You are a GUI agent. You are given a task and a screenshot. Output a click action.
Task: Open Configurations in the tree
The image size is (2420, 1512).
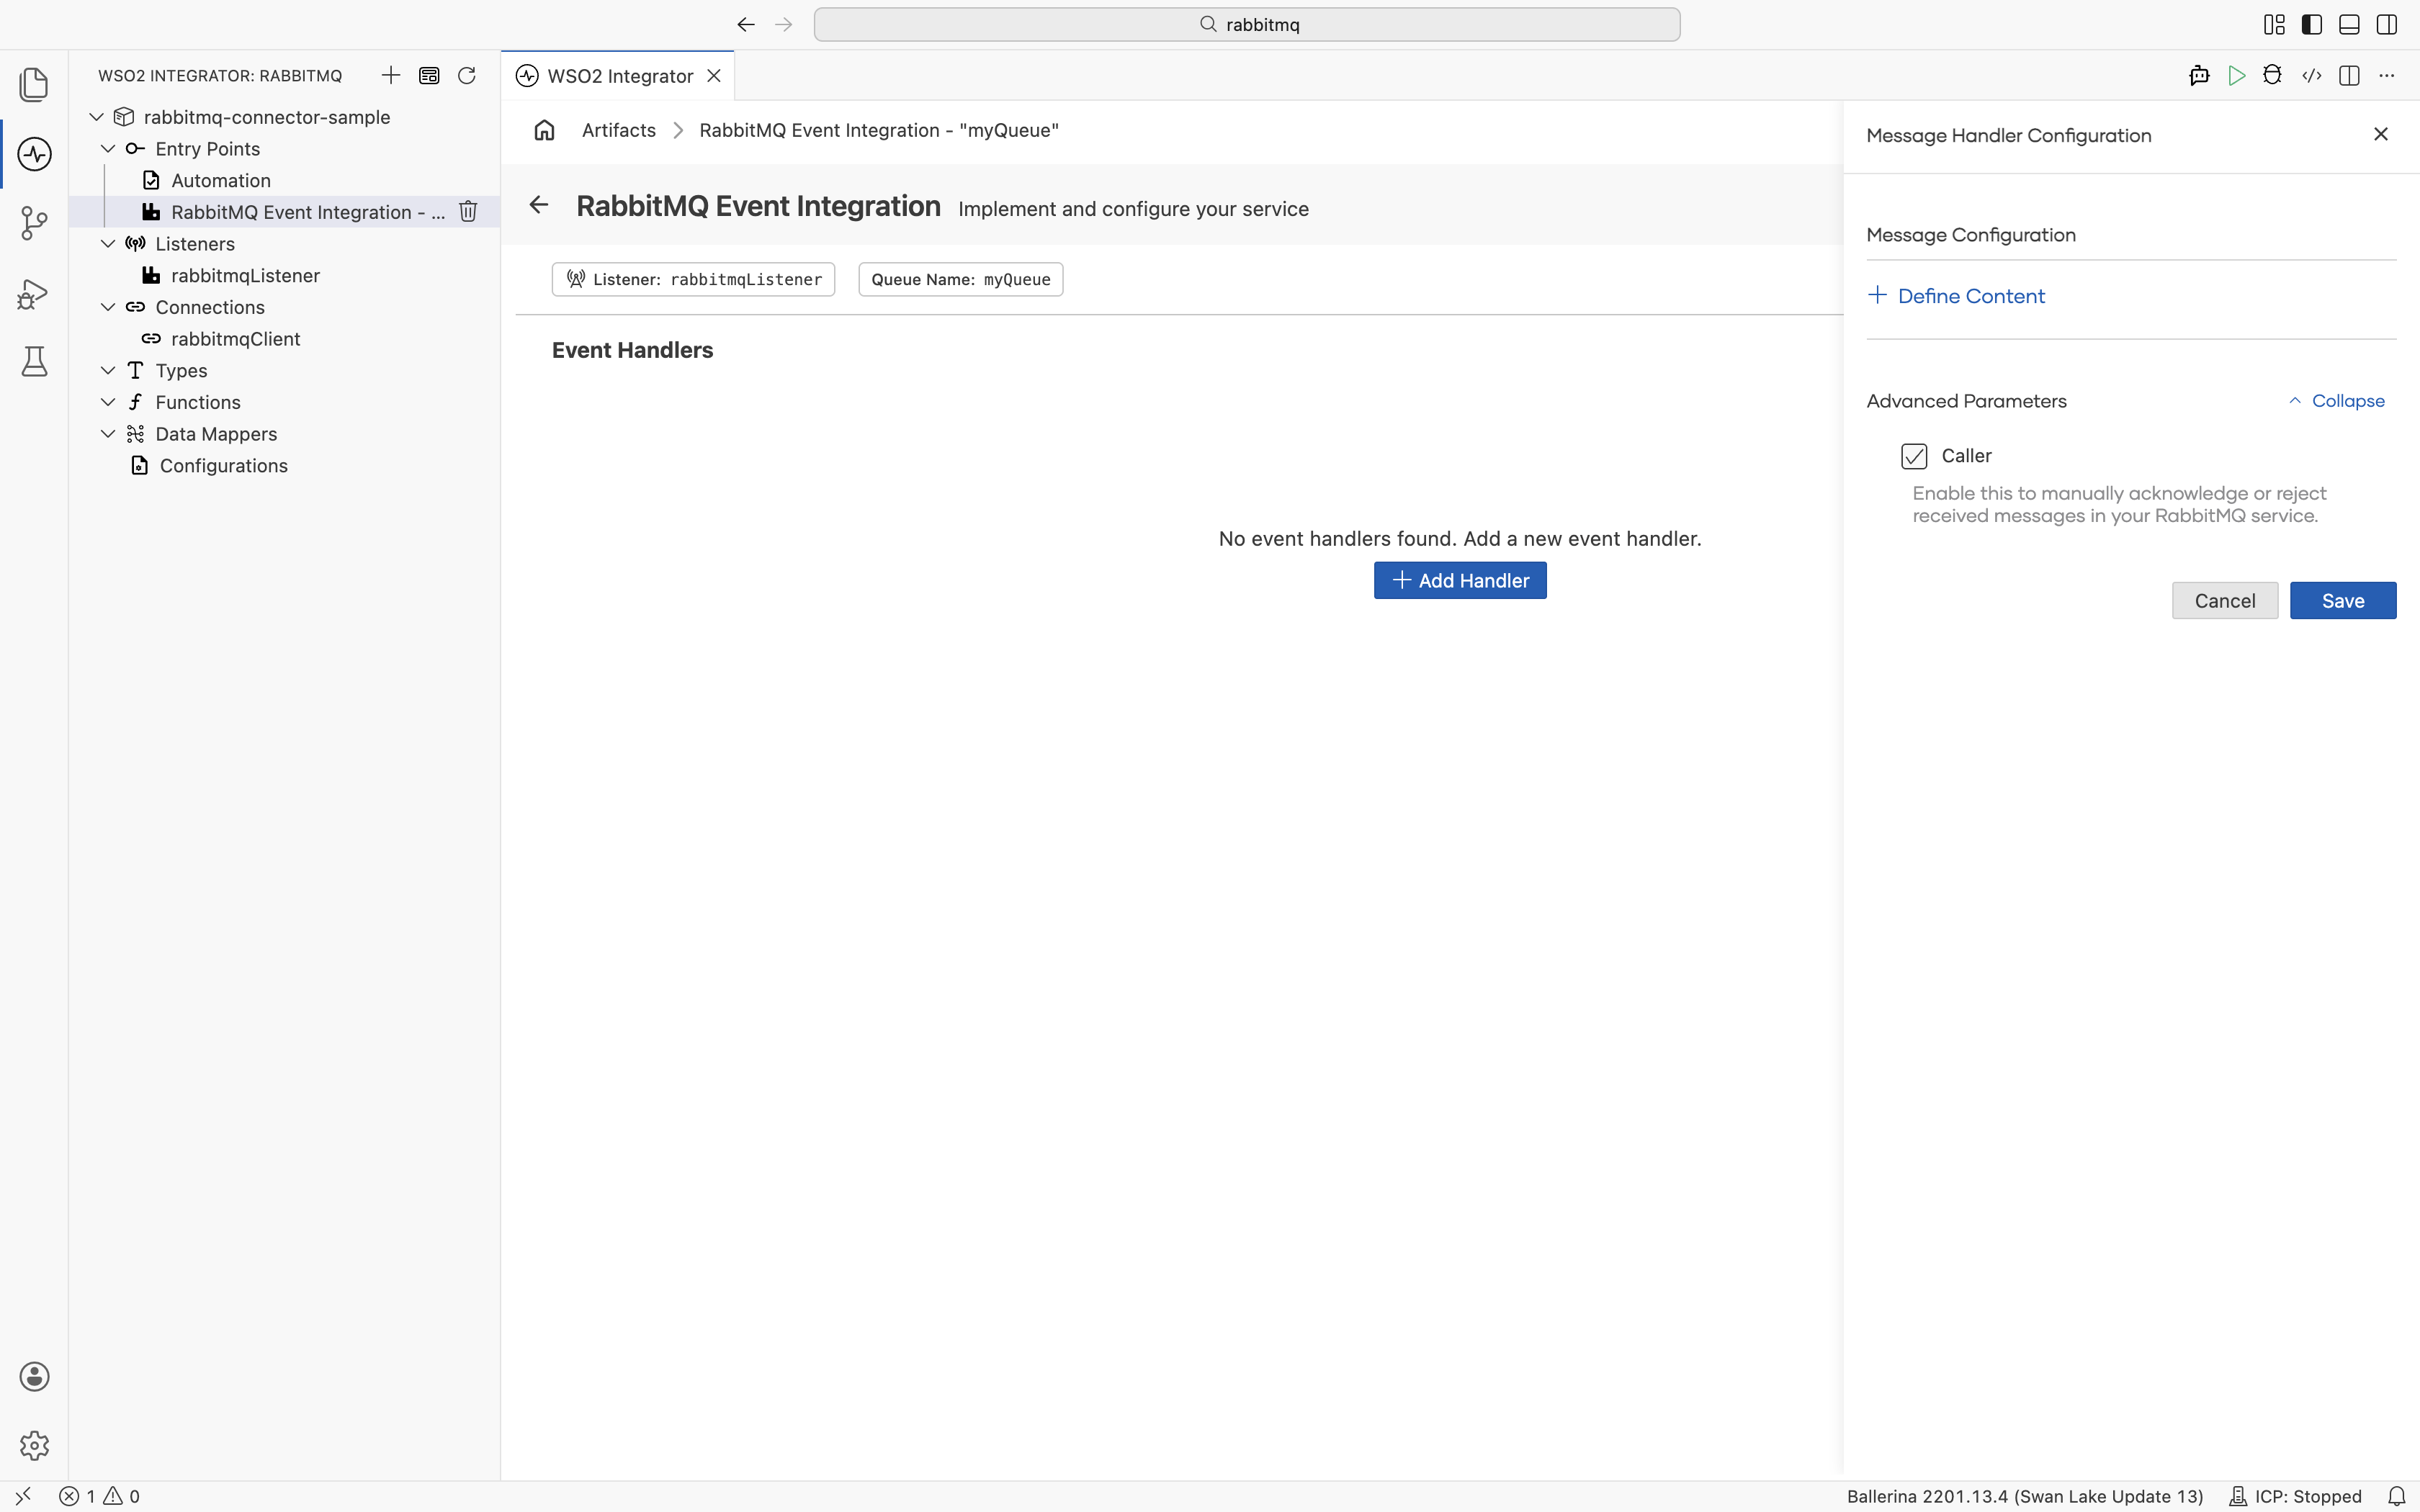click(x=223, y=466)
